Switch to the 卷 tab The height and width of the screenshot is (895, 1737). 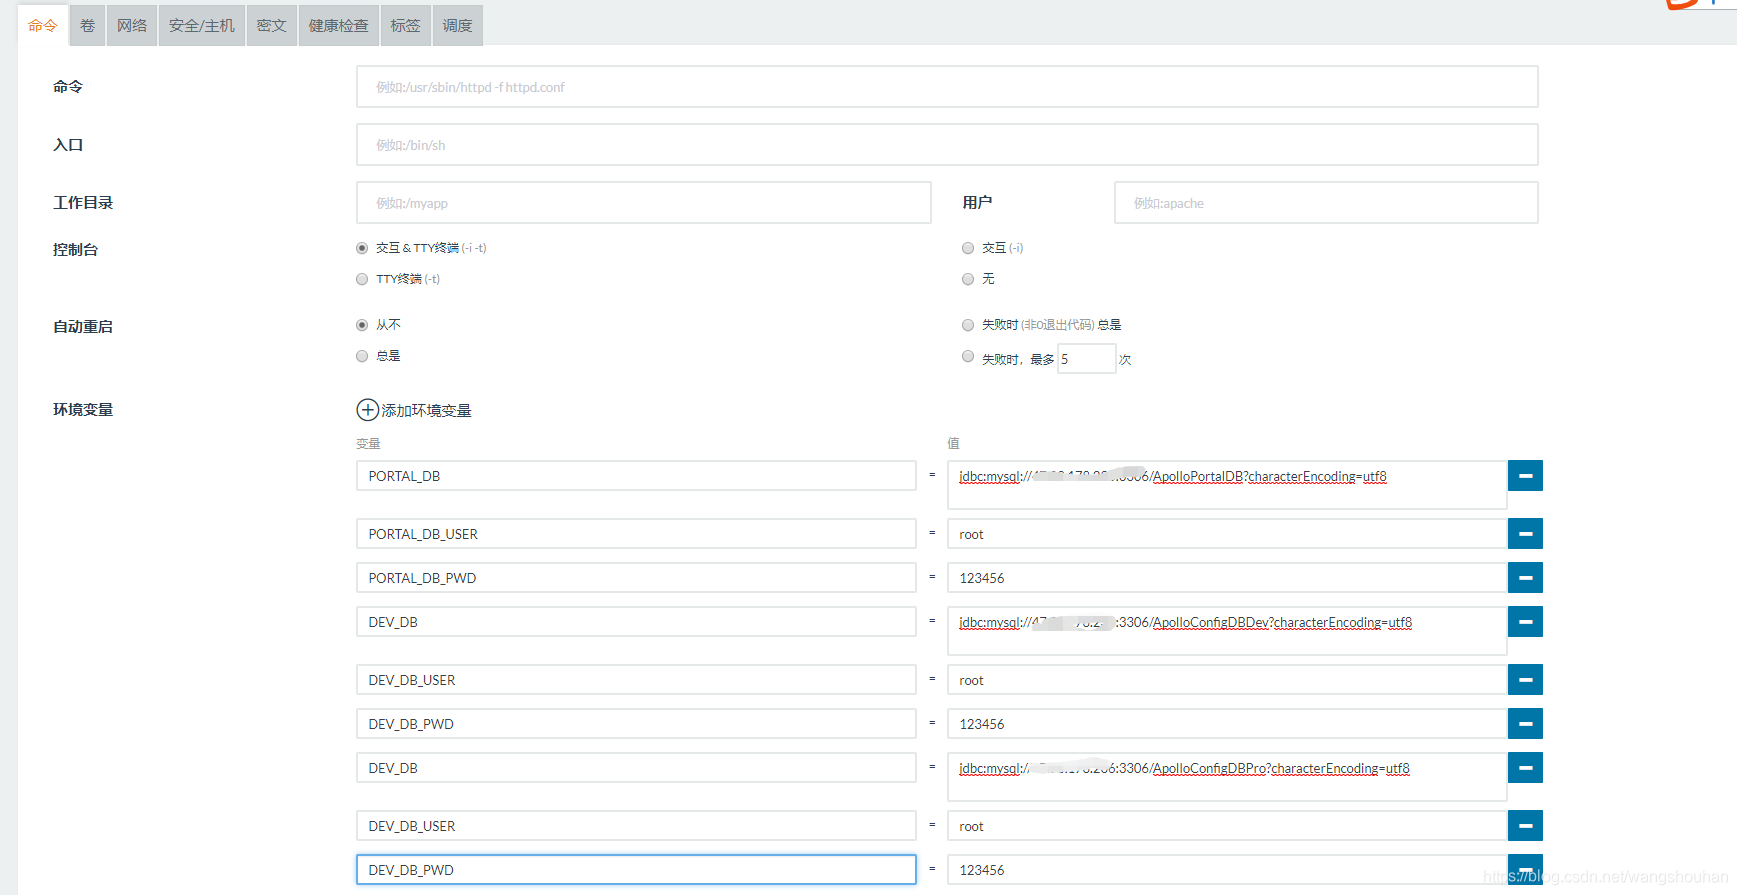point(88,26)
